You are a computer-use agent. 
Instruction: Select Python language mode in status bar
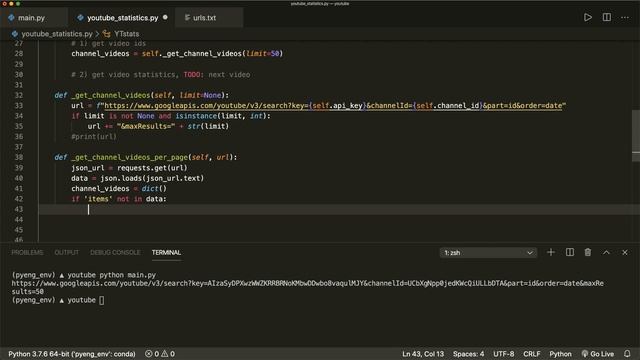(560, 353)
